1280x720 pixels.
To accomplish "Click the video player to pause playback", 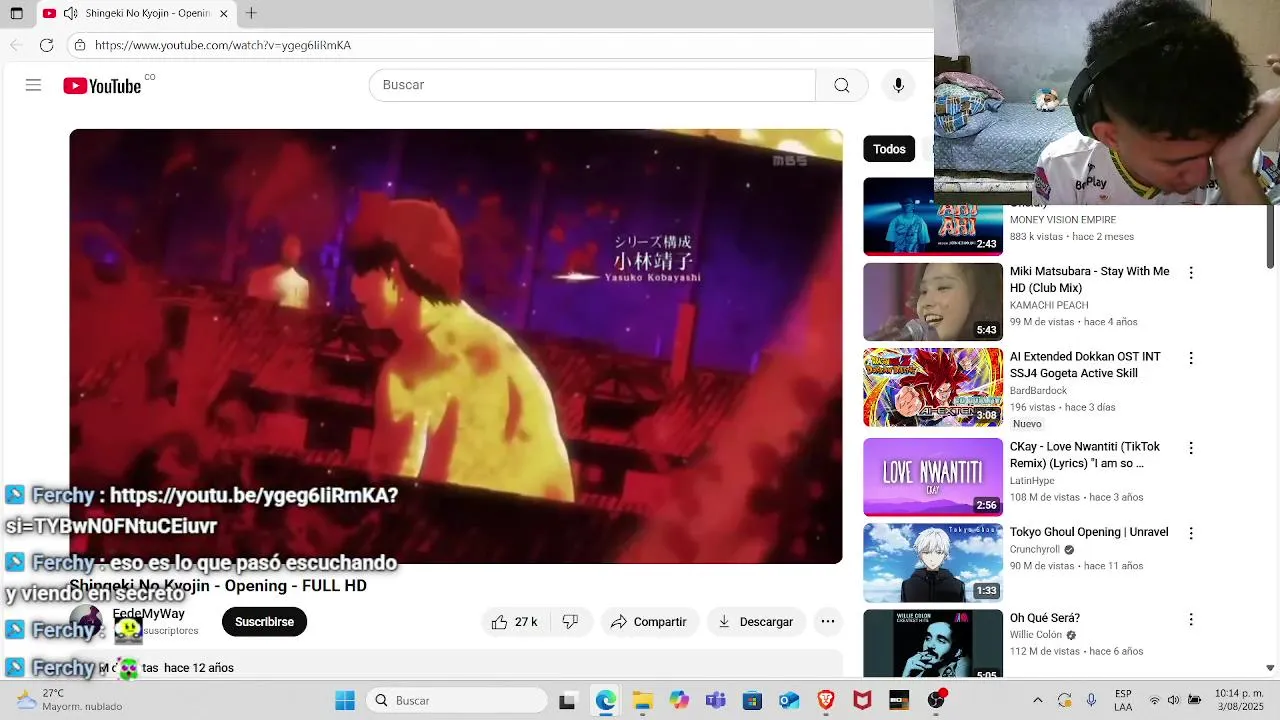I will (456, 346).
